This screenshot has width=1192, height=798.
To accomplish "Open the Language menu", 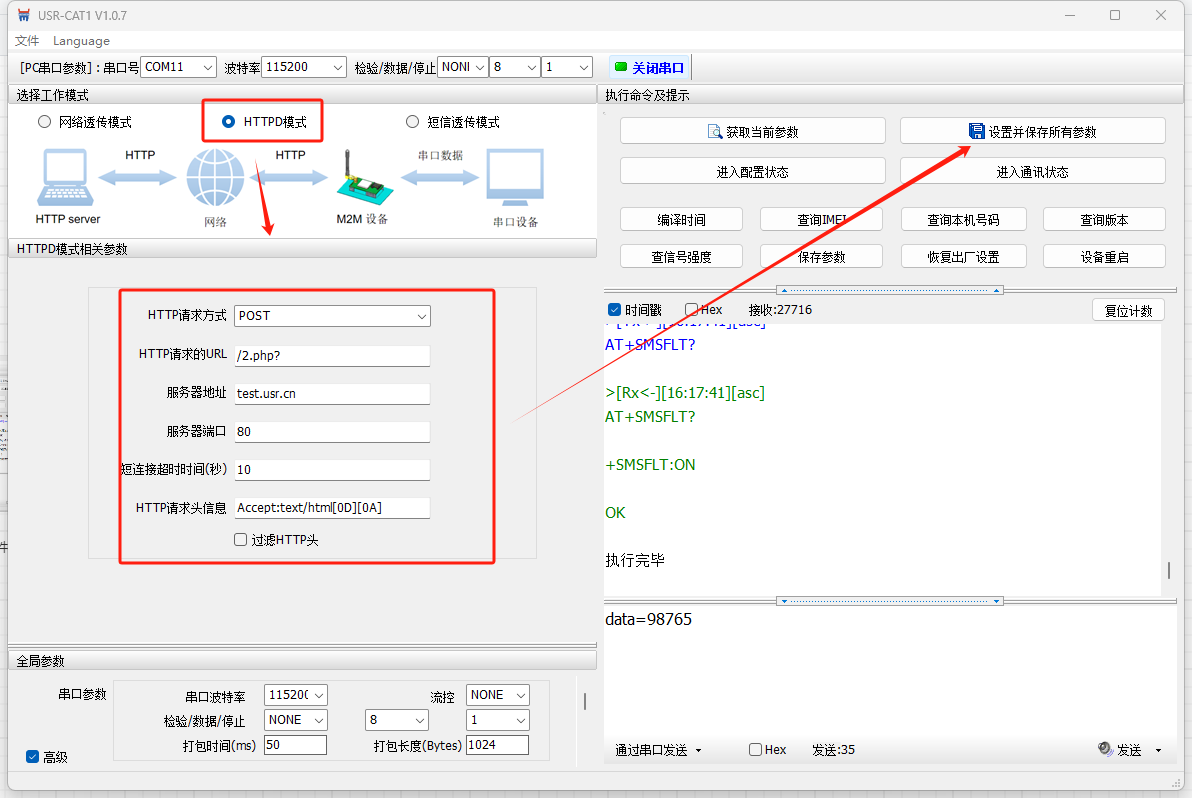I will [81, 41].
